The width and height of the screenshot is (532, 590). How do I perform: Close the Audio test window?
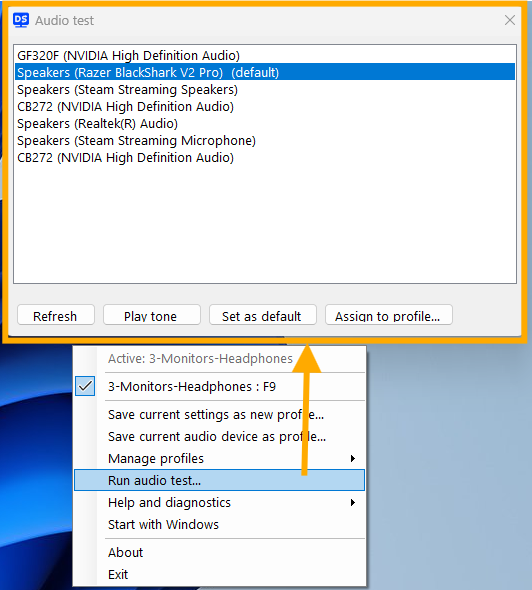[x=510, y=20]
